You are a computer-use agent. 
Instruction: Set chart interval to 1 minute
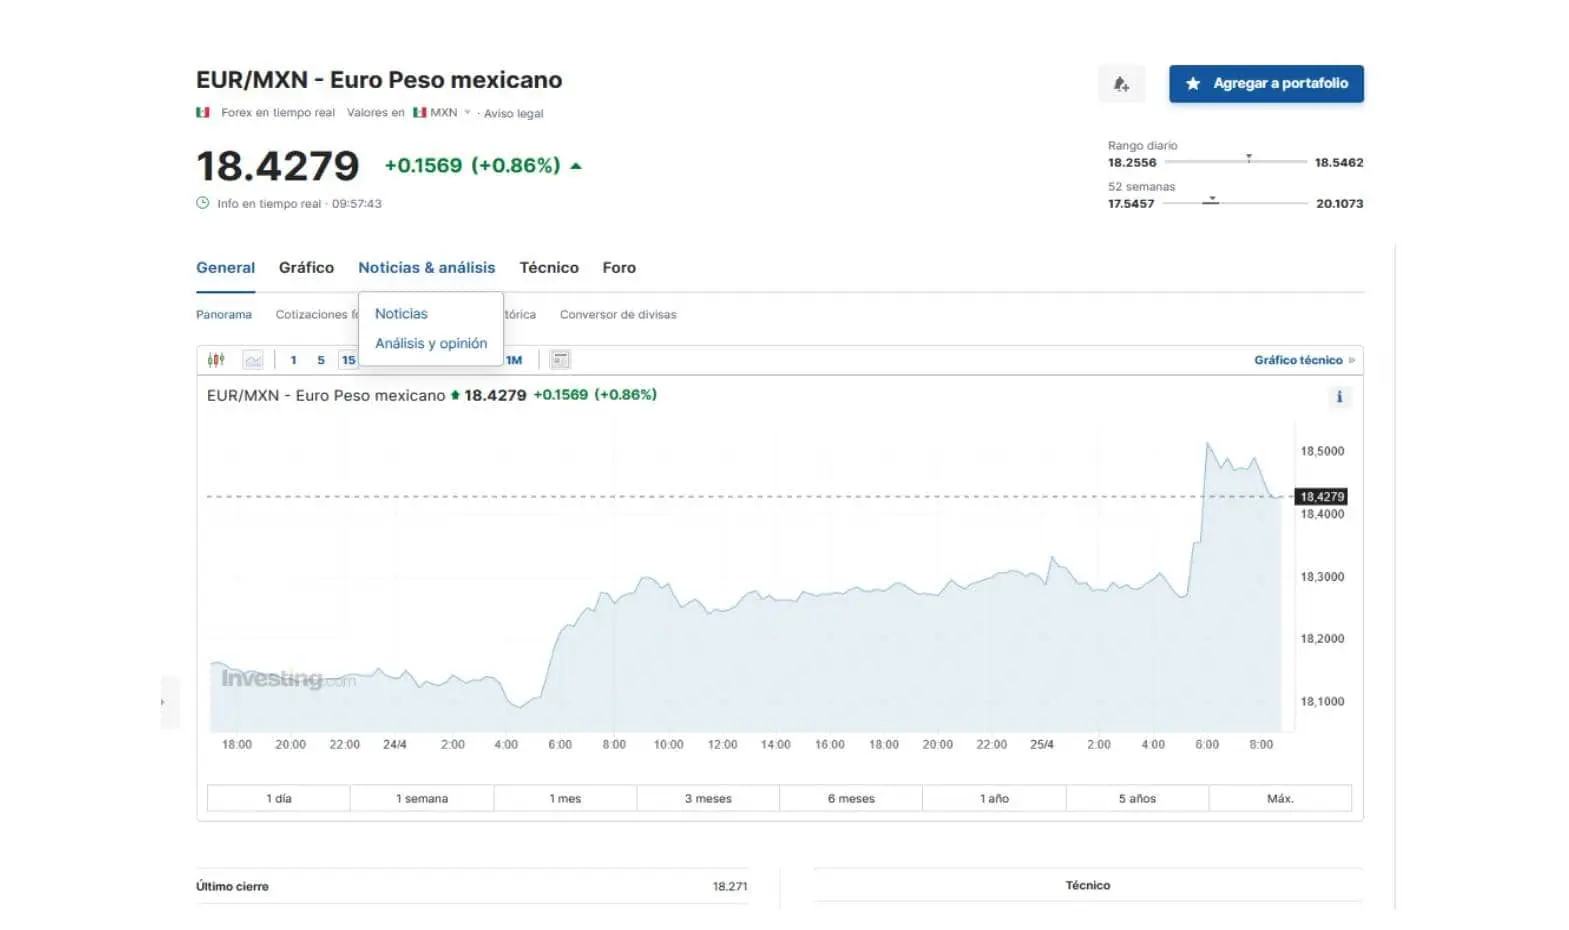[x=293, y=360]
